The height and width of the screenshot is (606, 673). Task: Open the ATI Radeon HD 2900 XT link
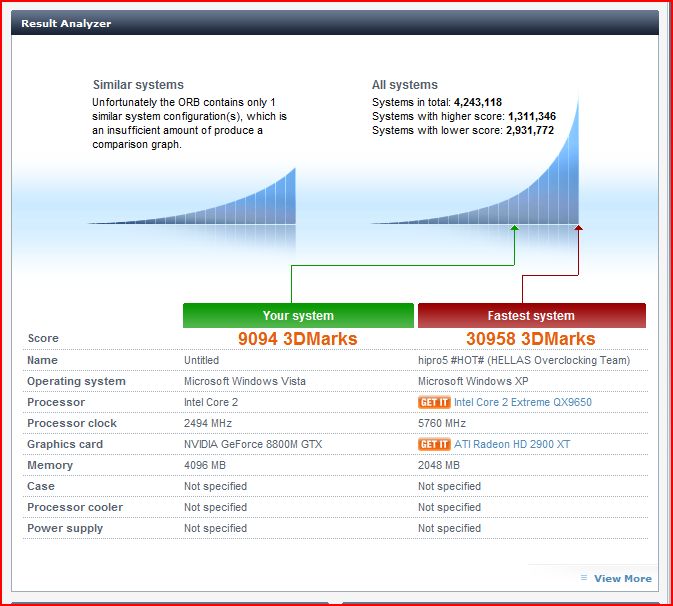point(512,444)
